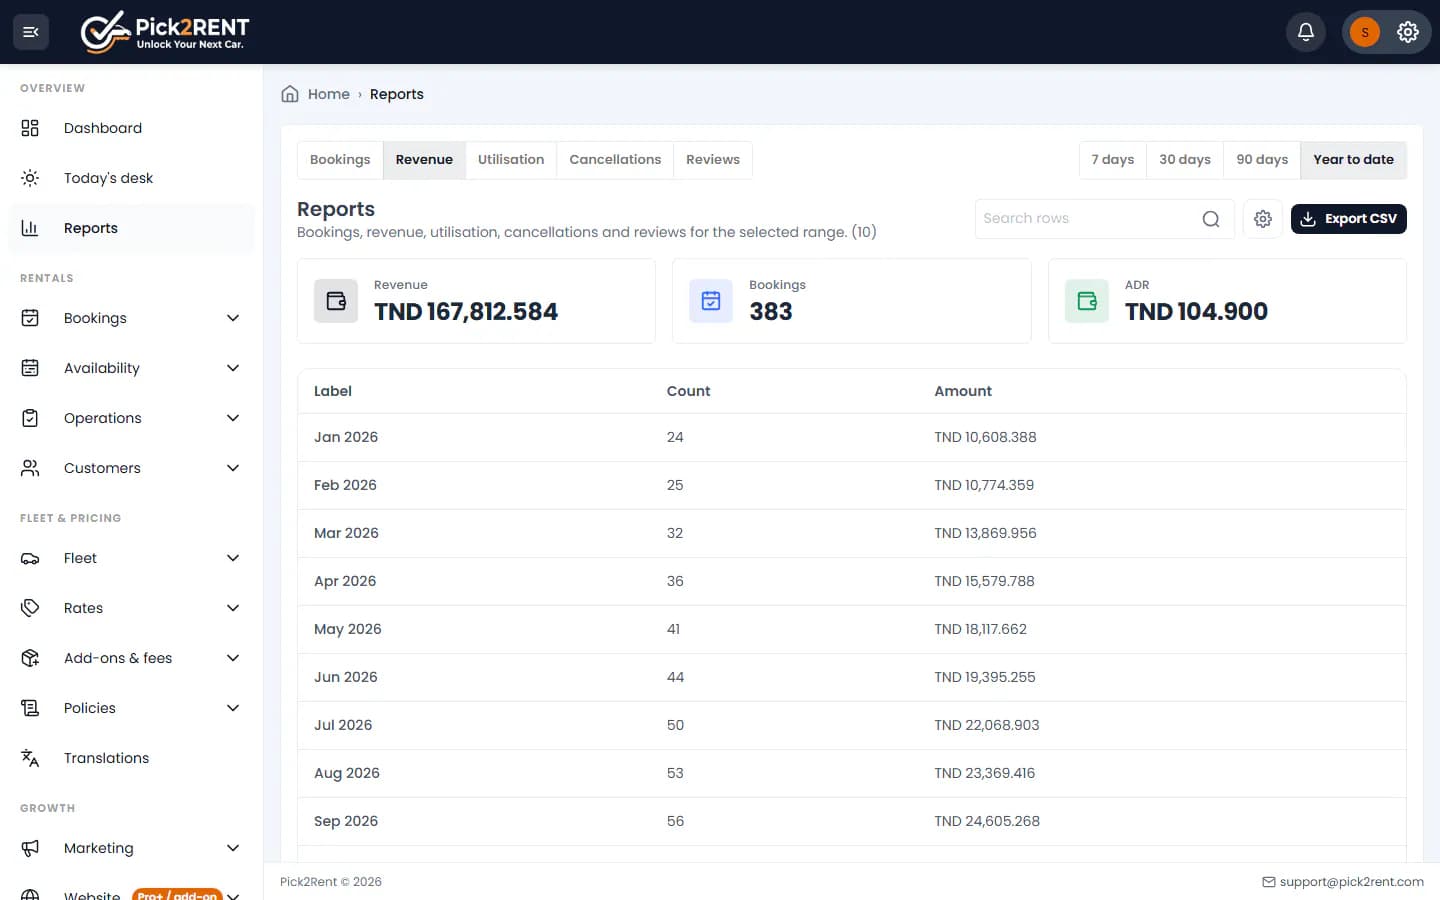Viewport: 1440px width, 900px height.
Task: Select the 7 days range
Action: click(x=1113, y=160)
